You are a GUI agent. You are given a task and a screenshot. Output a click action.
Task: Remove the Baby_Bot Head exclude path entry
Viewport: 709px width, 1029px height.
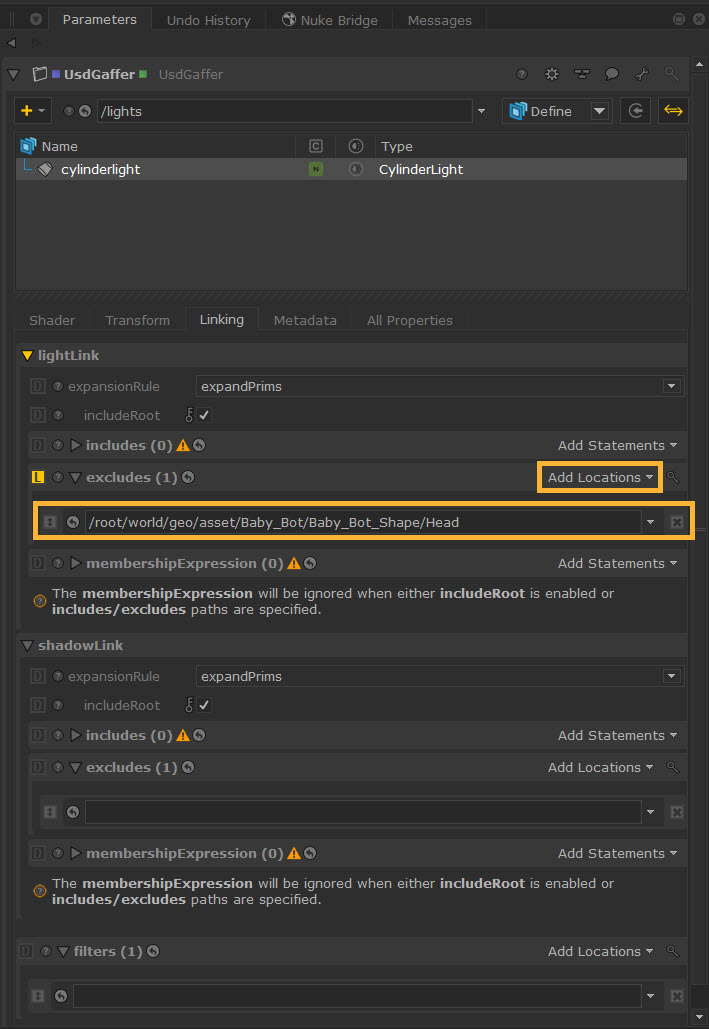point(677,522)
